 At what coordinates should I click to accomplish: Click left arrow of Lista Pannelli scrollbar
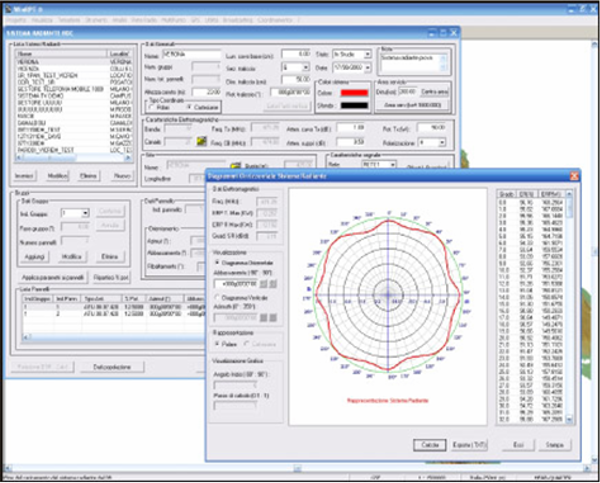click(26, 337)
